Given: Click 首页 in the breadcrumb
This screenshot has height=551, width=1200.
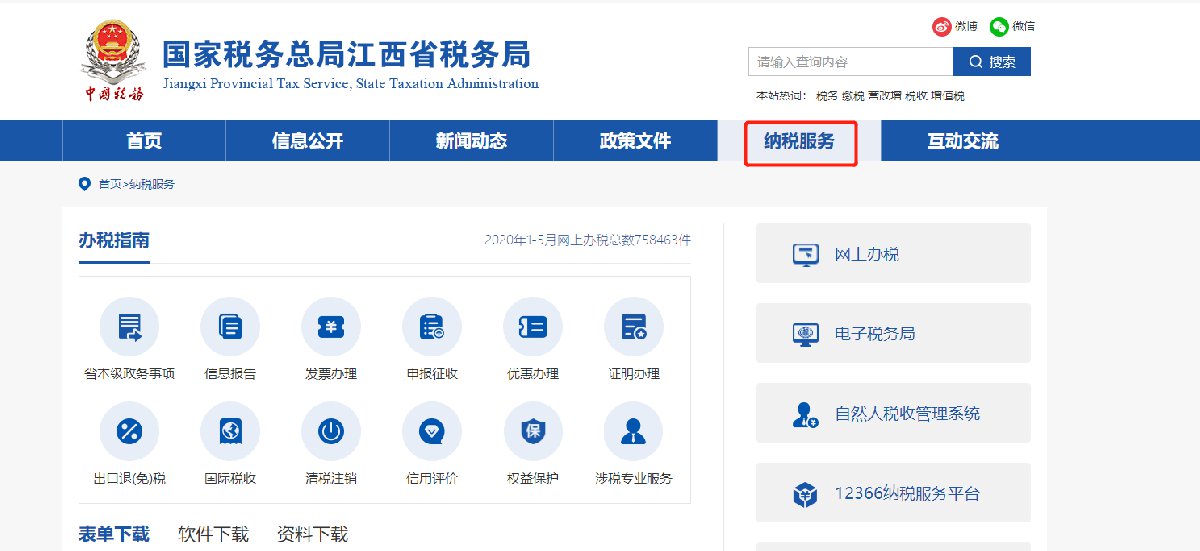Looking at the screenshot, I should pyautogui.click(x=109, y=184).
